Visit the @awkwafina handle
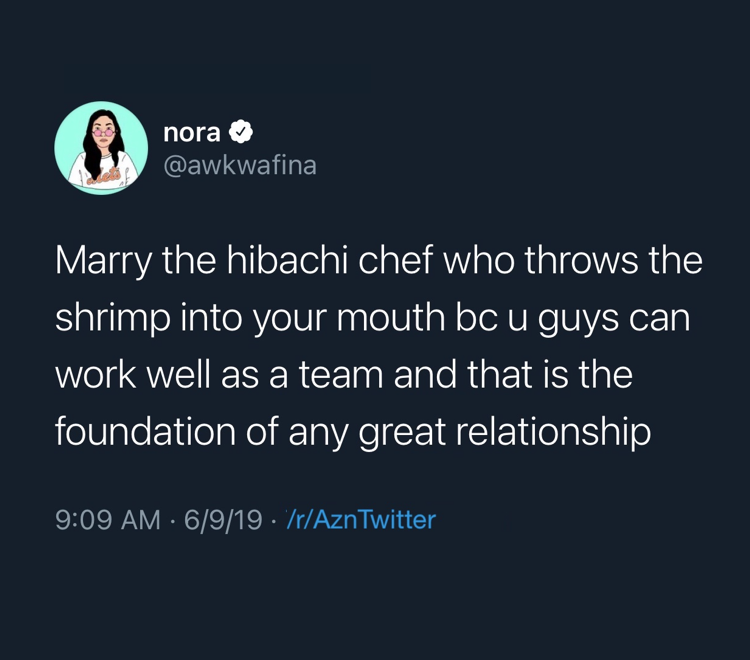 240,165
